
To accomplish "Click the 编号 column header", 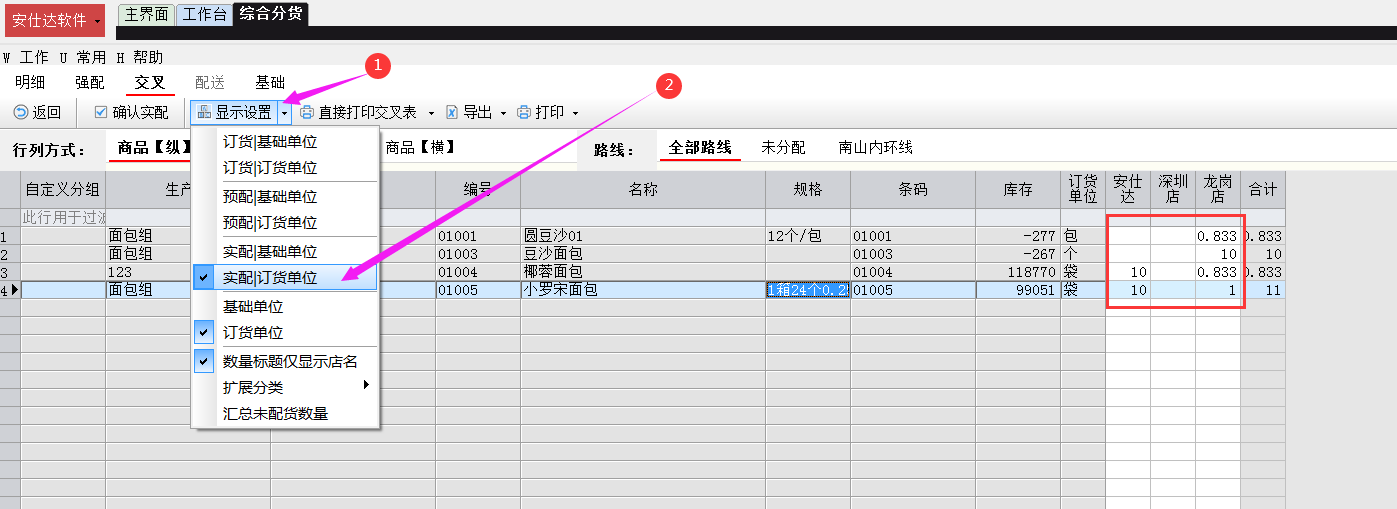I will coord(478,189).
